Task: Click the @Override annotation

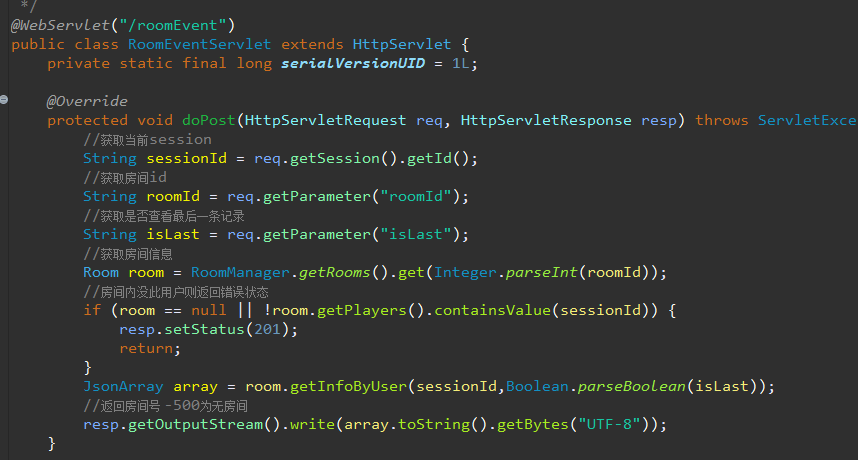Action: click(87, 101)
